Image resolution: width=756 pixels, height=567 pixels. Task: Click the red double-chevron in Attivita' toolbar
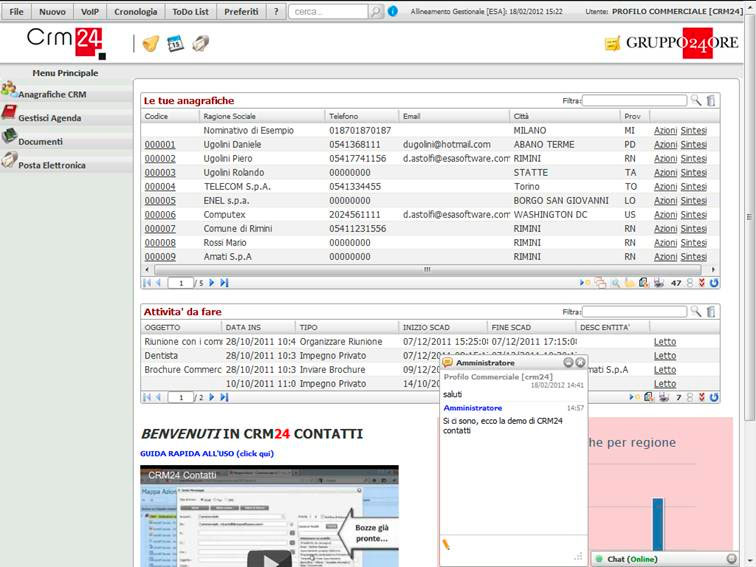[702, 397]
